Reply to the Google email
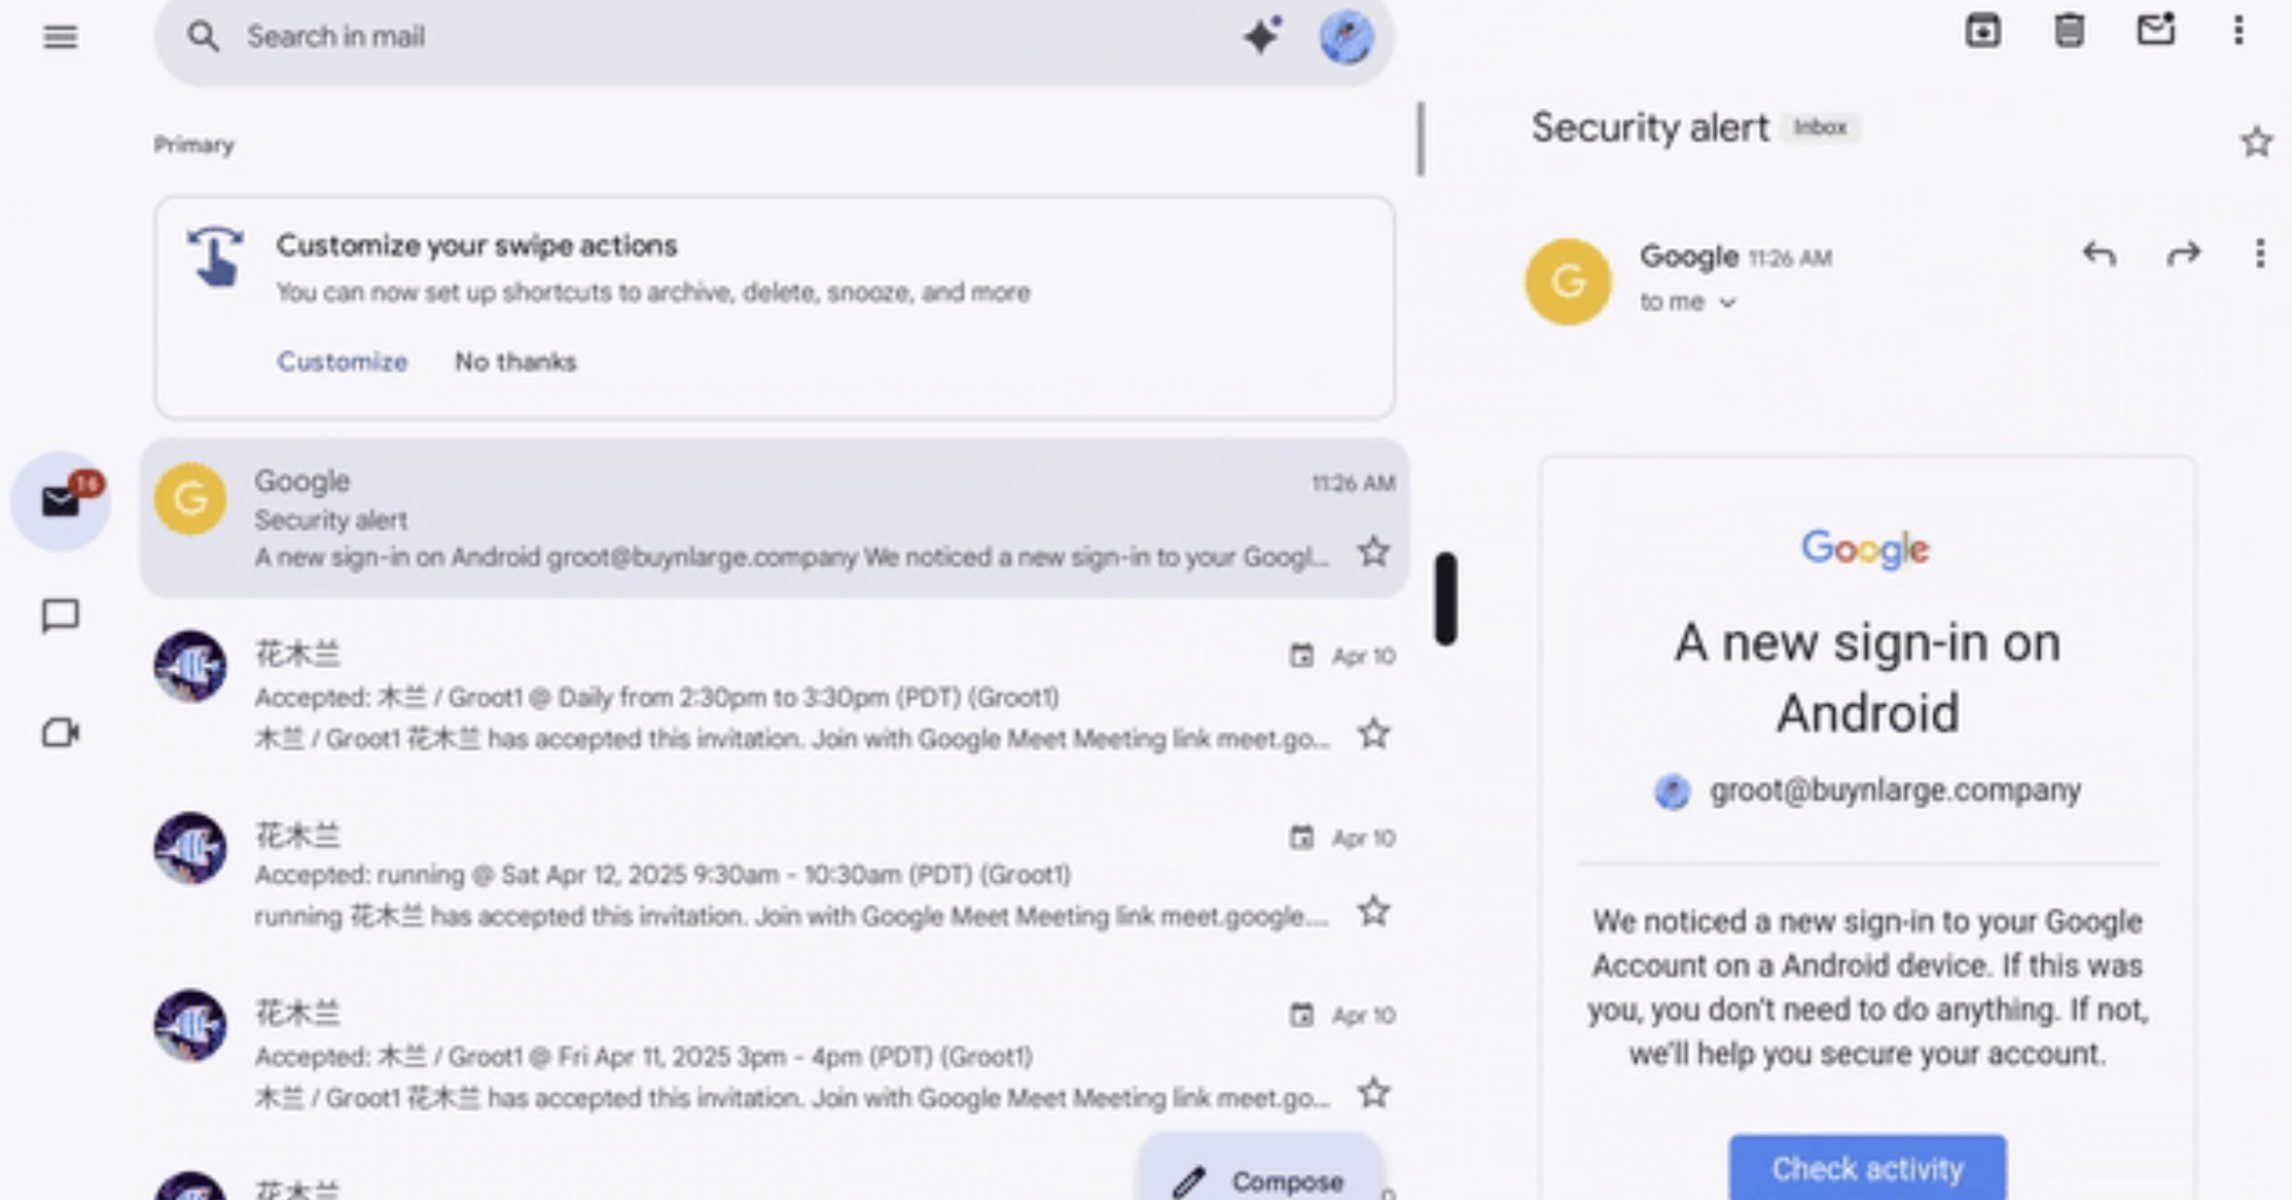The width and height of the screenshot is (2292, 1200). (x=2098, y=254)
